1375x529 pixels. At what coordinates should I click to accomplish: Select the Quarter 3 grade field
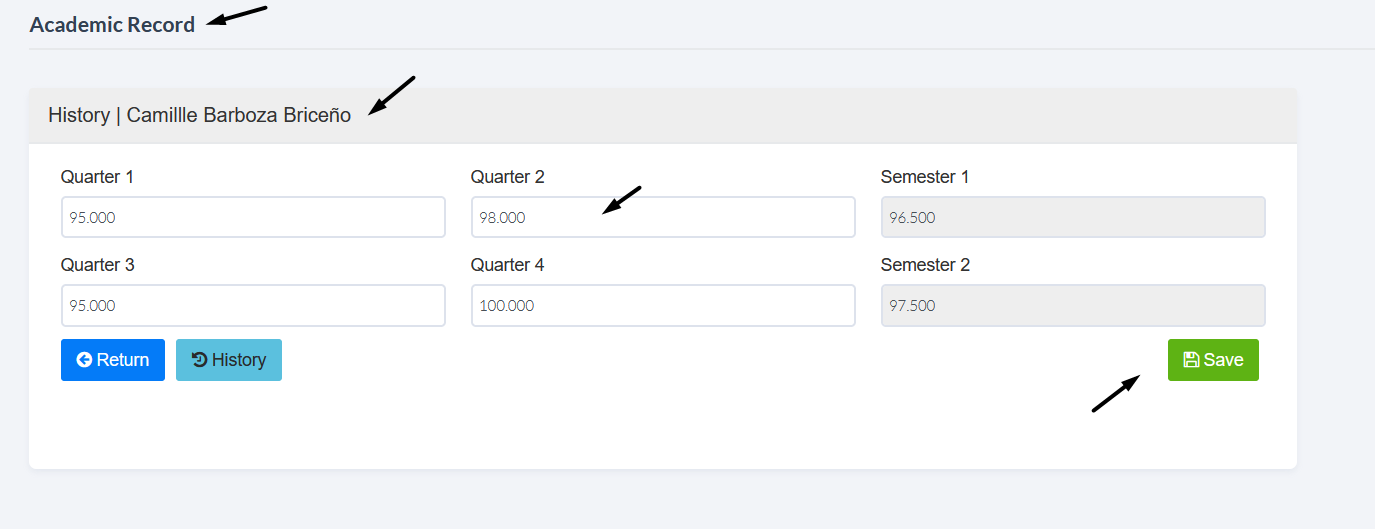pos(253,305)
